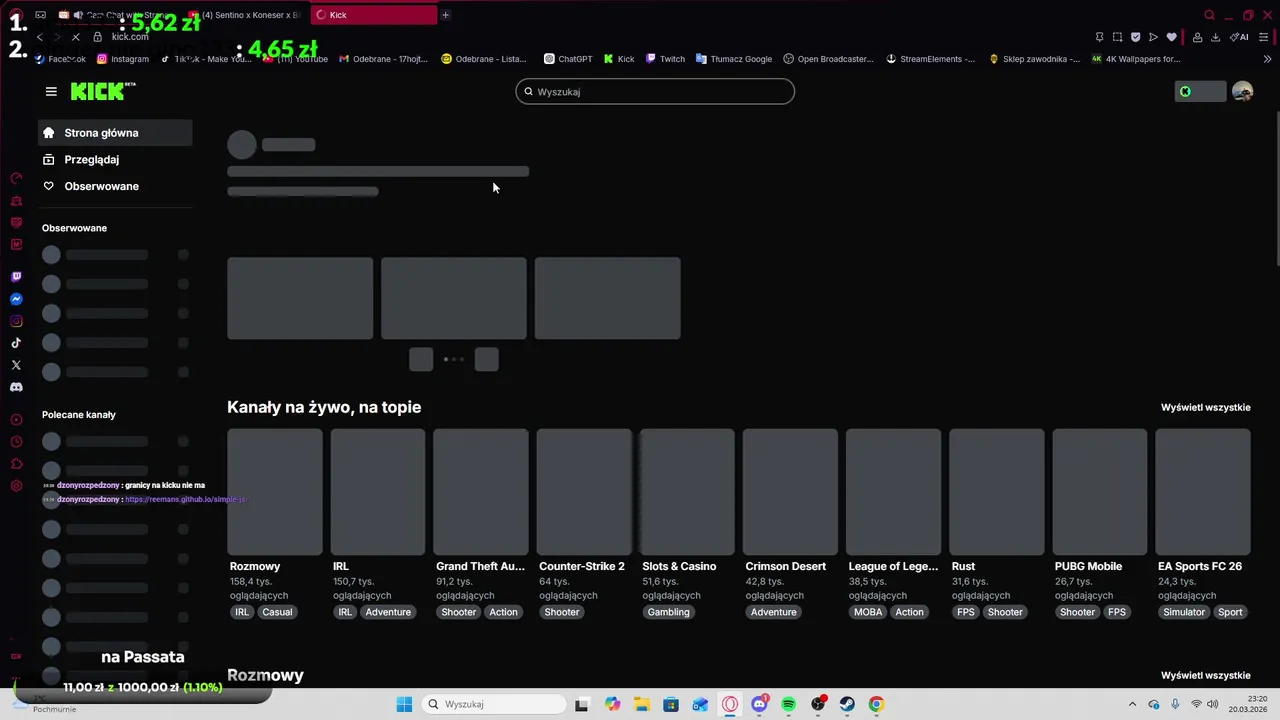Open the 4K Wallpapers bookmark
1280x720 pixels.
pyautogui.click(x=1135, y=59)
